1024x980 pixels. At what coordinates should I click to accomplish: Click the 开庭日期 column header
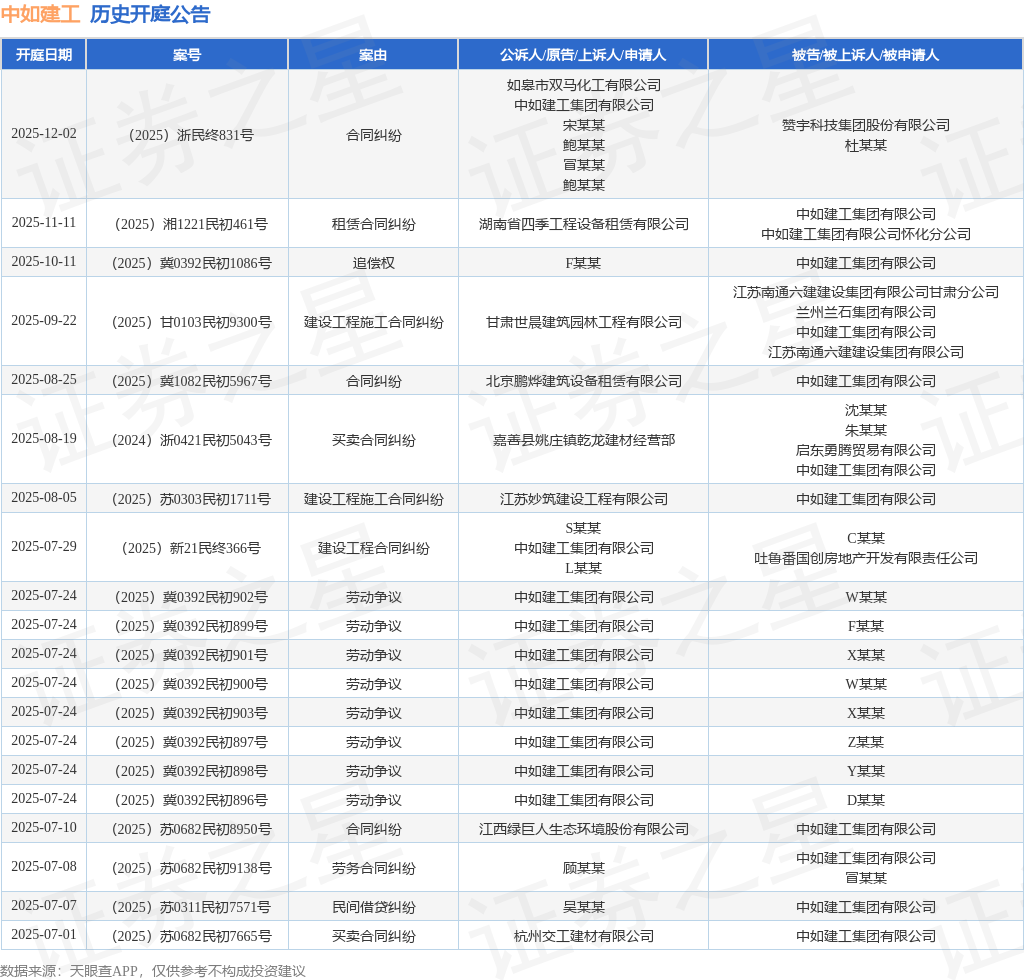click(44, 55)
